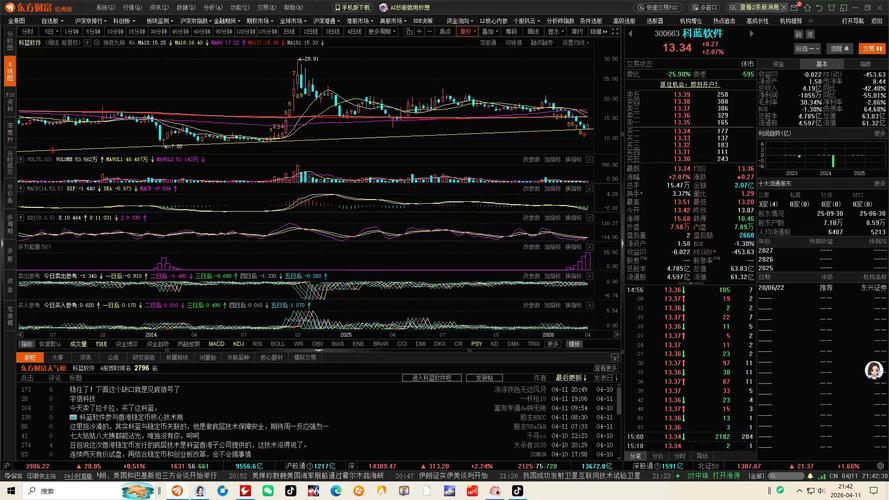This screenshot has height=500, width=889.
Task: Open the AI assistant avatar icon
Action: click(874, 370)
